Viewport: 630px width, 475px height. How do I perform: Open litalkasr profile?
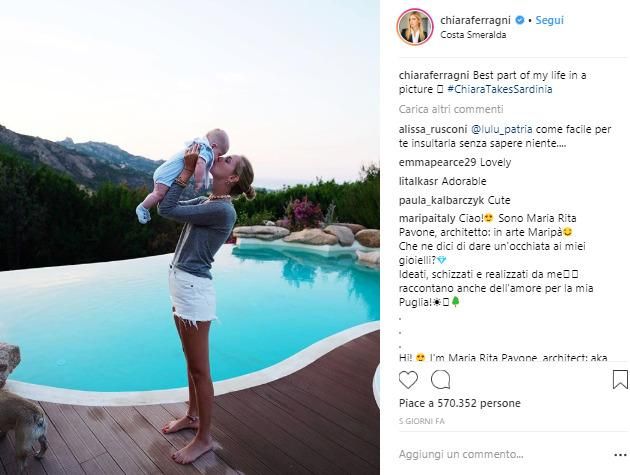click(418, 181)
